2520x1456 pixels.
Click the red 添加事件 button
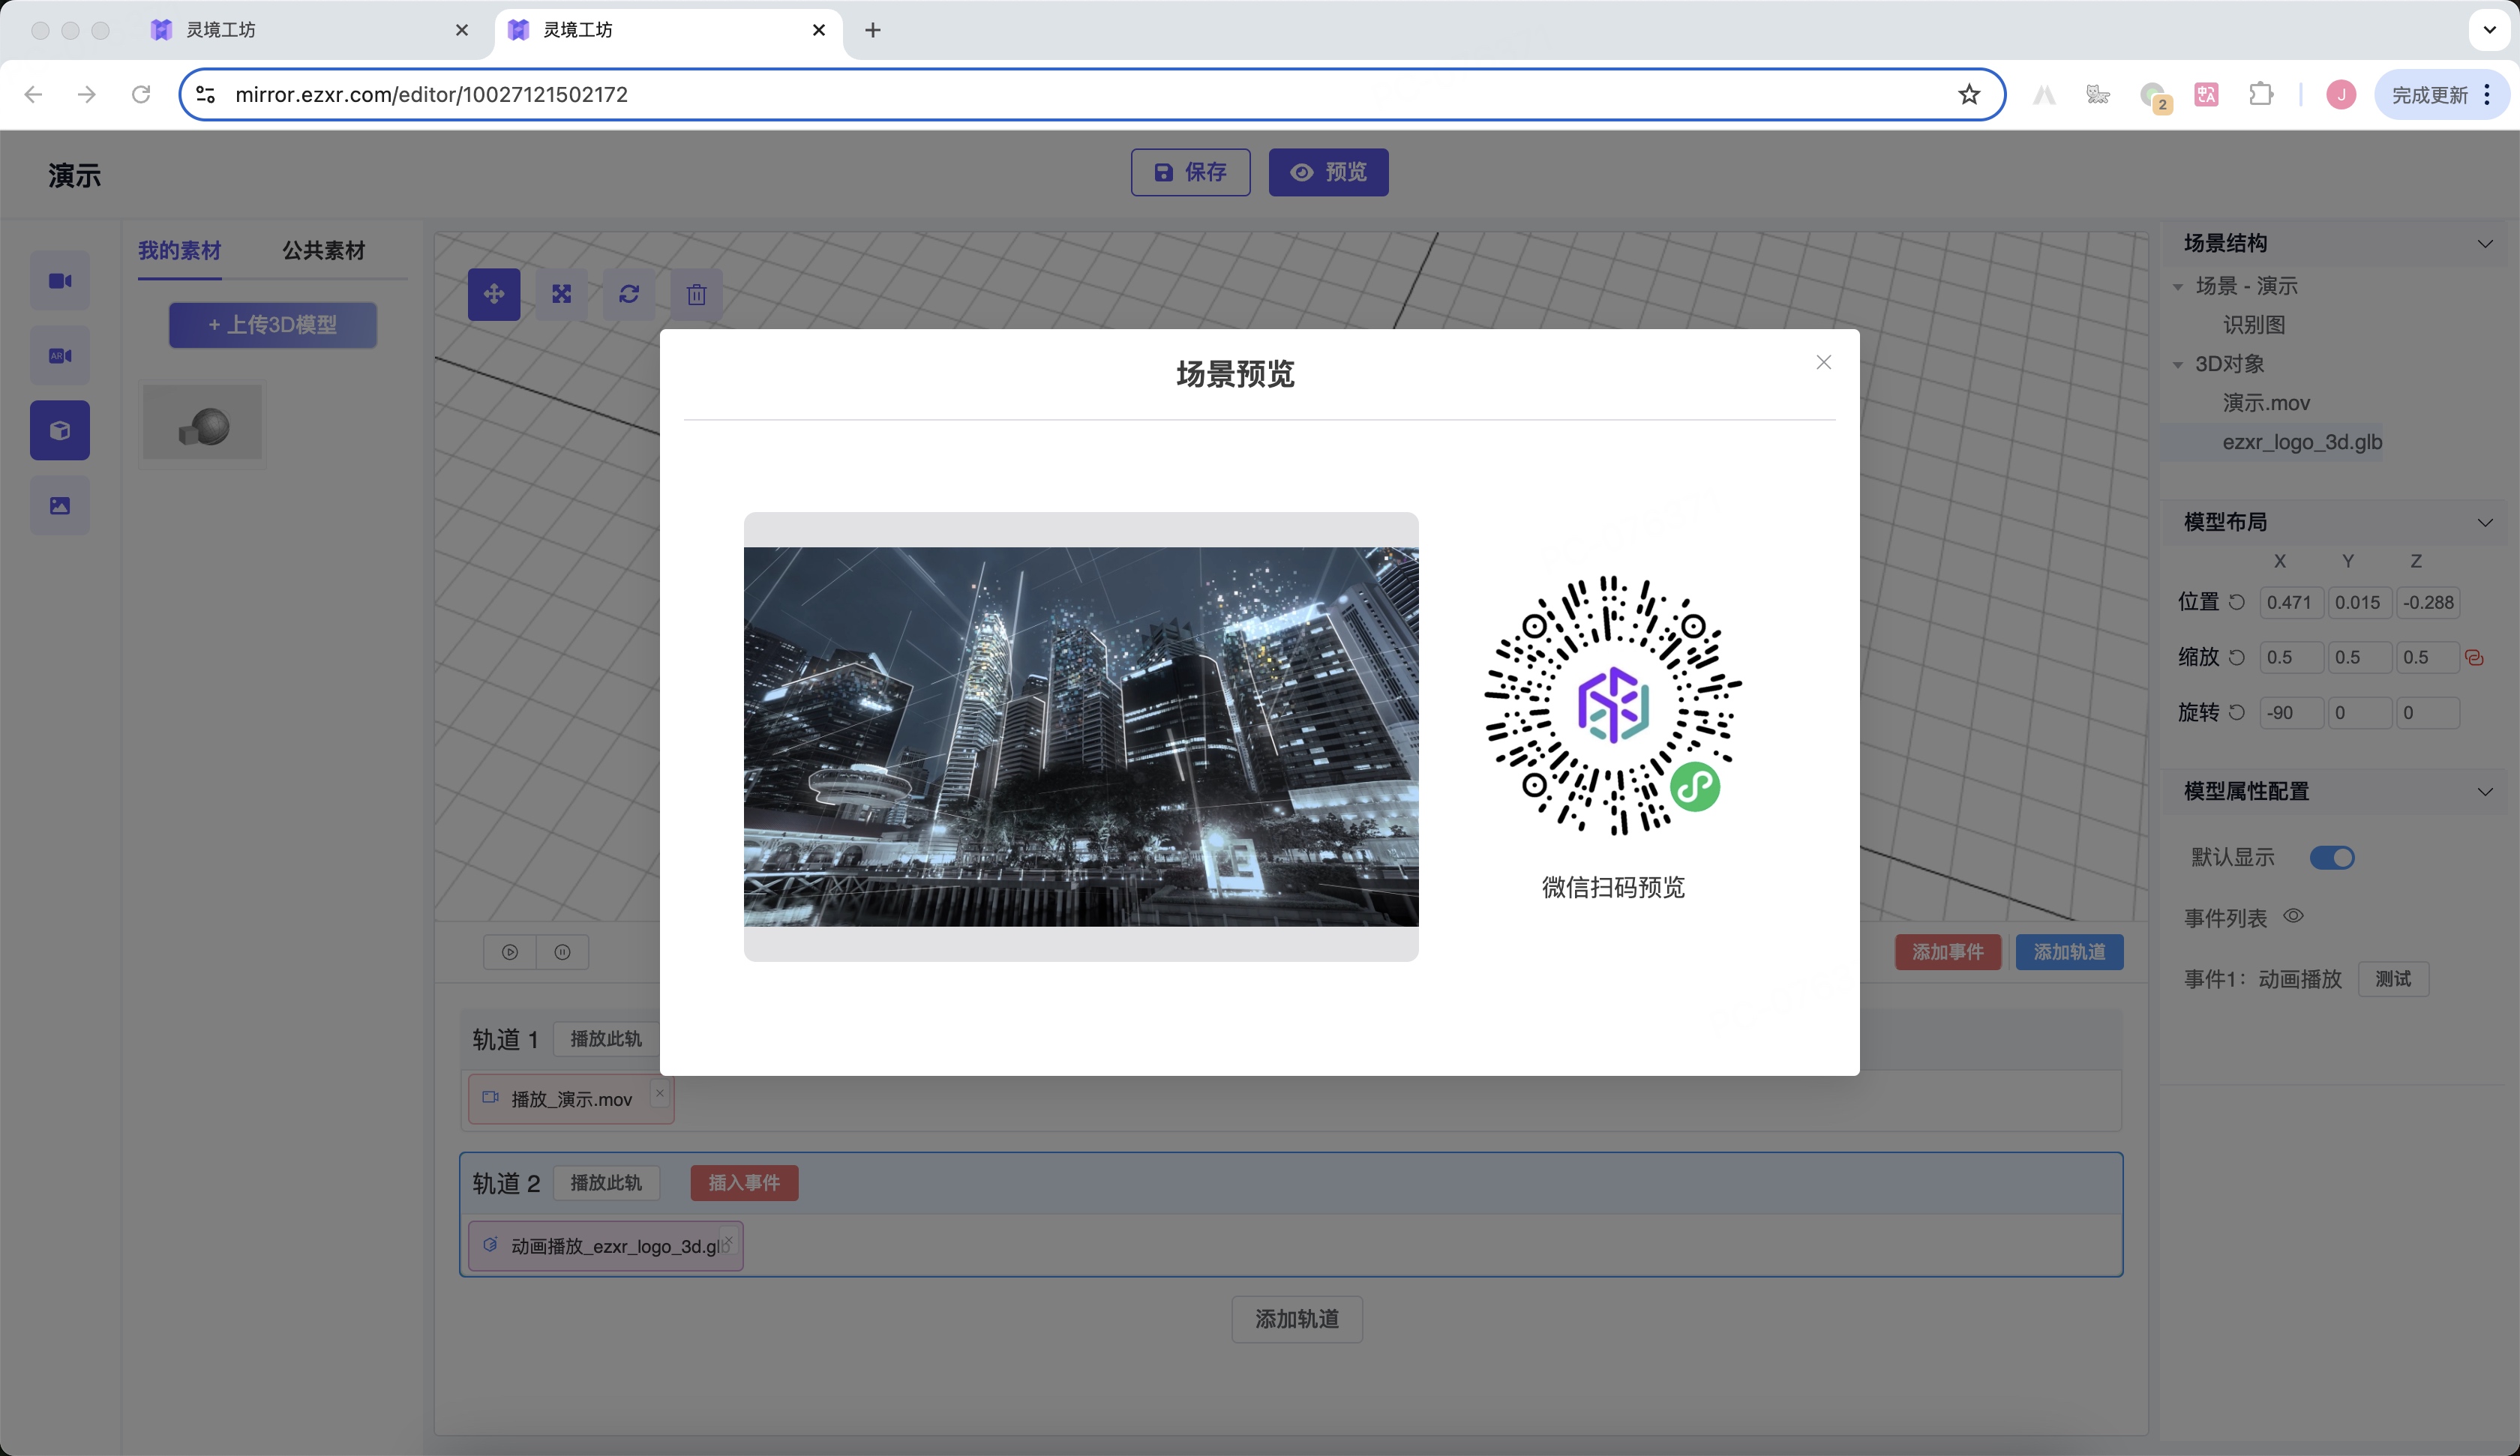(1947, 952)
